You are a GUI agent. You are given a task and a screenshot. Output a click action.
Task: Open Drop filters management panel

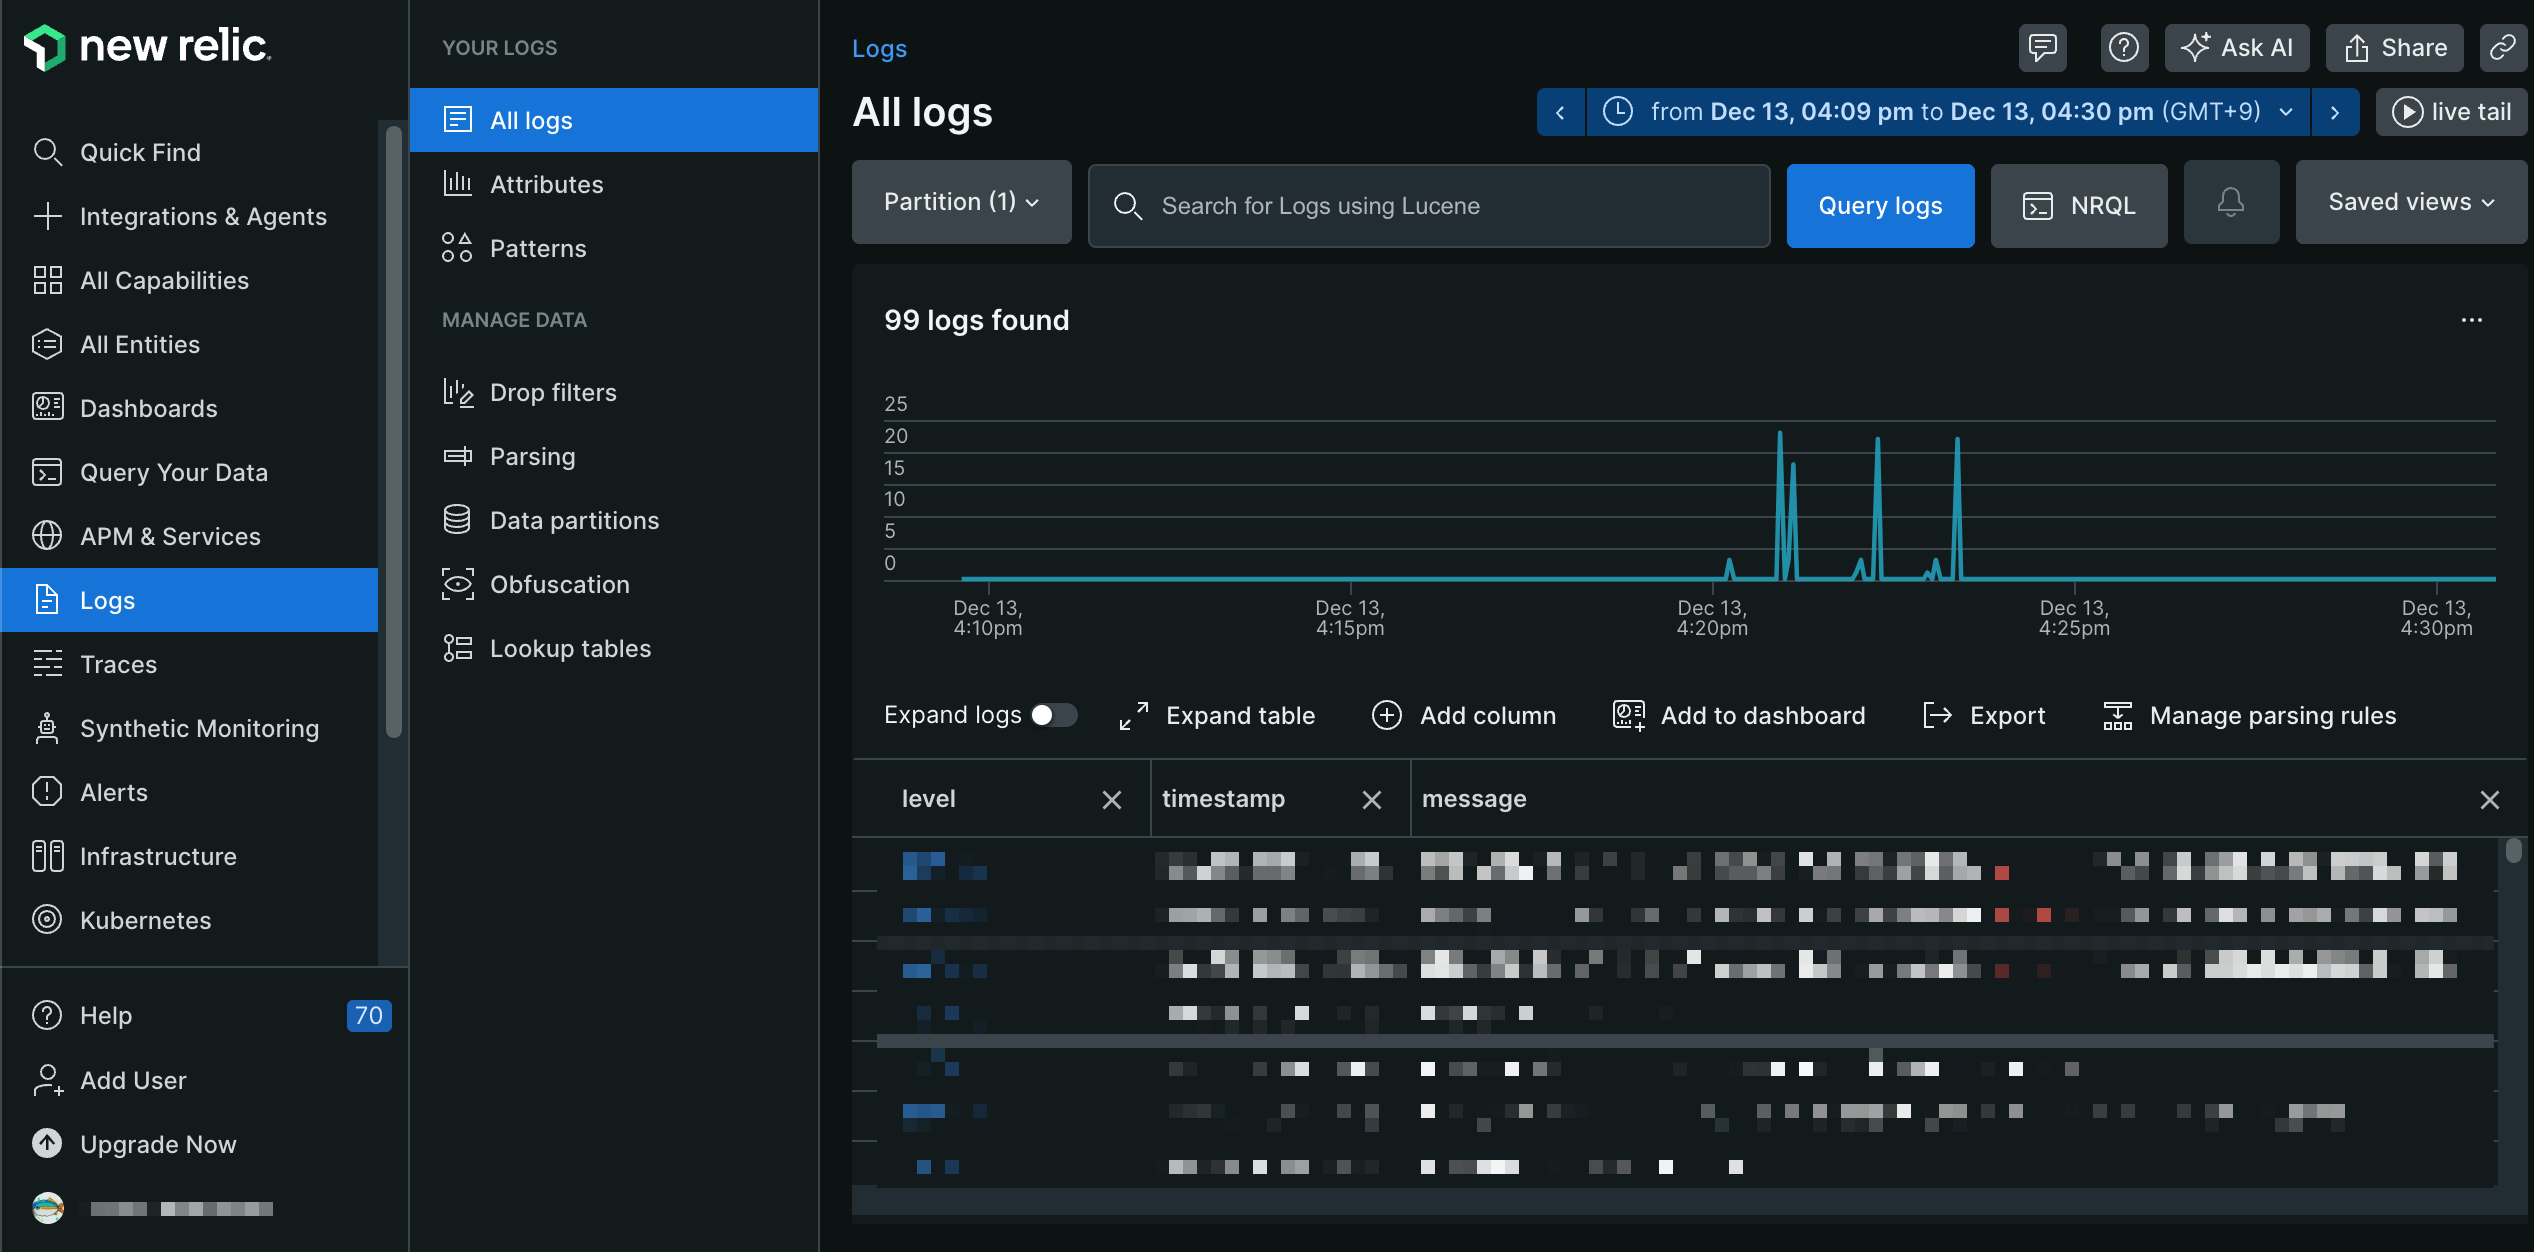tap(553, 391)
